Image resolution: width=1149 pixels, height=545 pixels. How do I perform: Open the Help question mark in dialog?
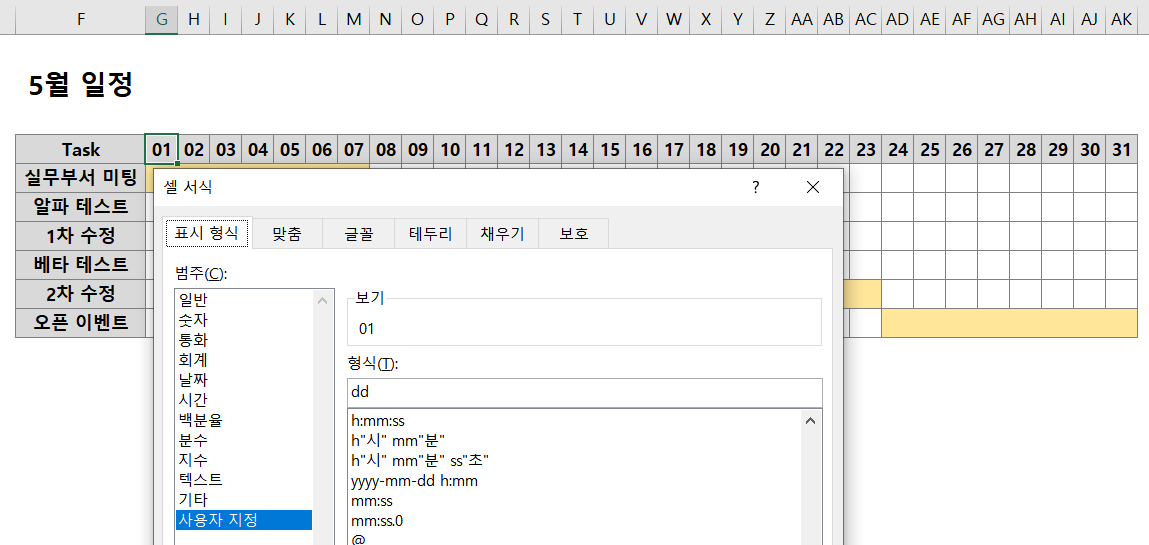pyautogui.click(x=755, y=188)
